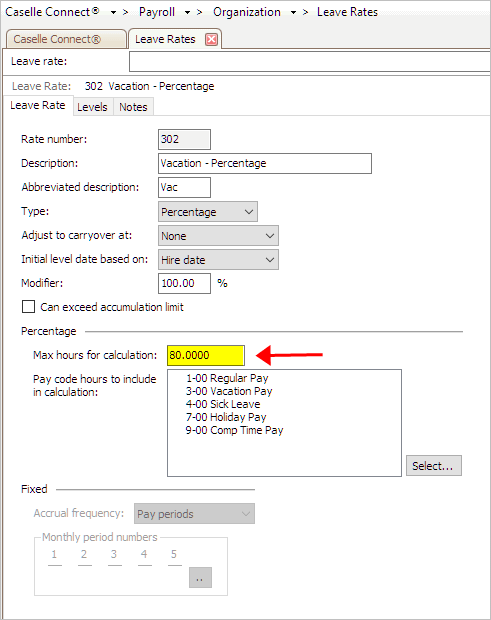This screenshot has width=491, height=620.
Task: Click the Abbreviated description field
Action: pyautogui.click(x=184, y=187)
